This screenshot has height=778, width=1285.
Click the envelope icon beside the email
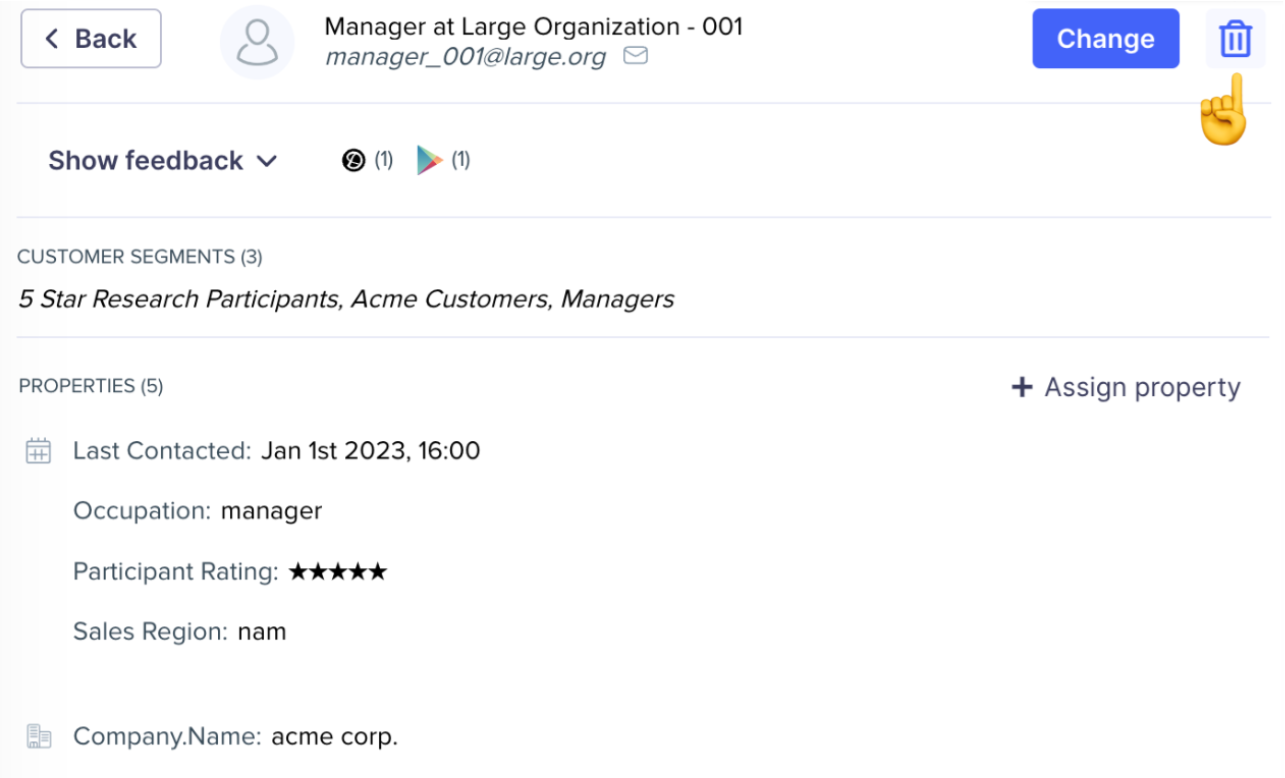point(635,56)
